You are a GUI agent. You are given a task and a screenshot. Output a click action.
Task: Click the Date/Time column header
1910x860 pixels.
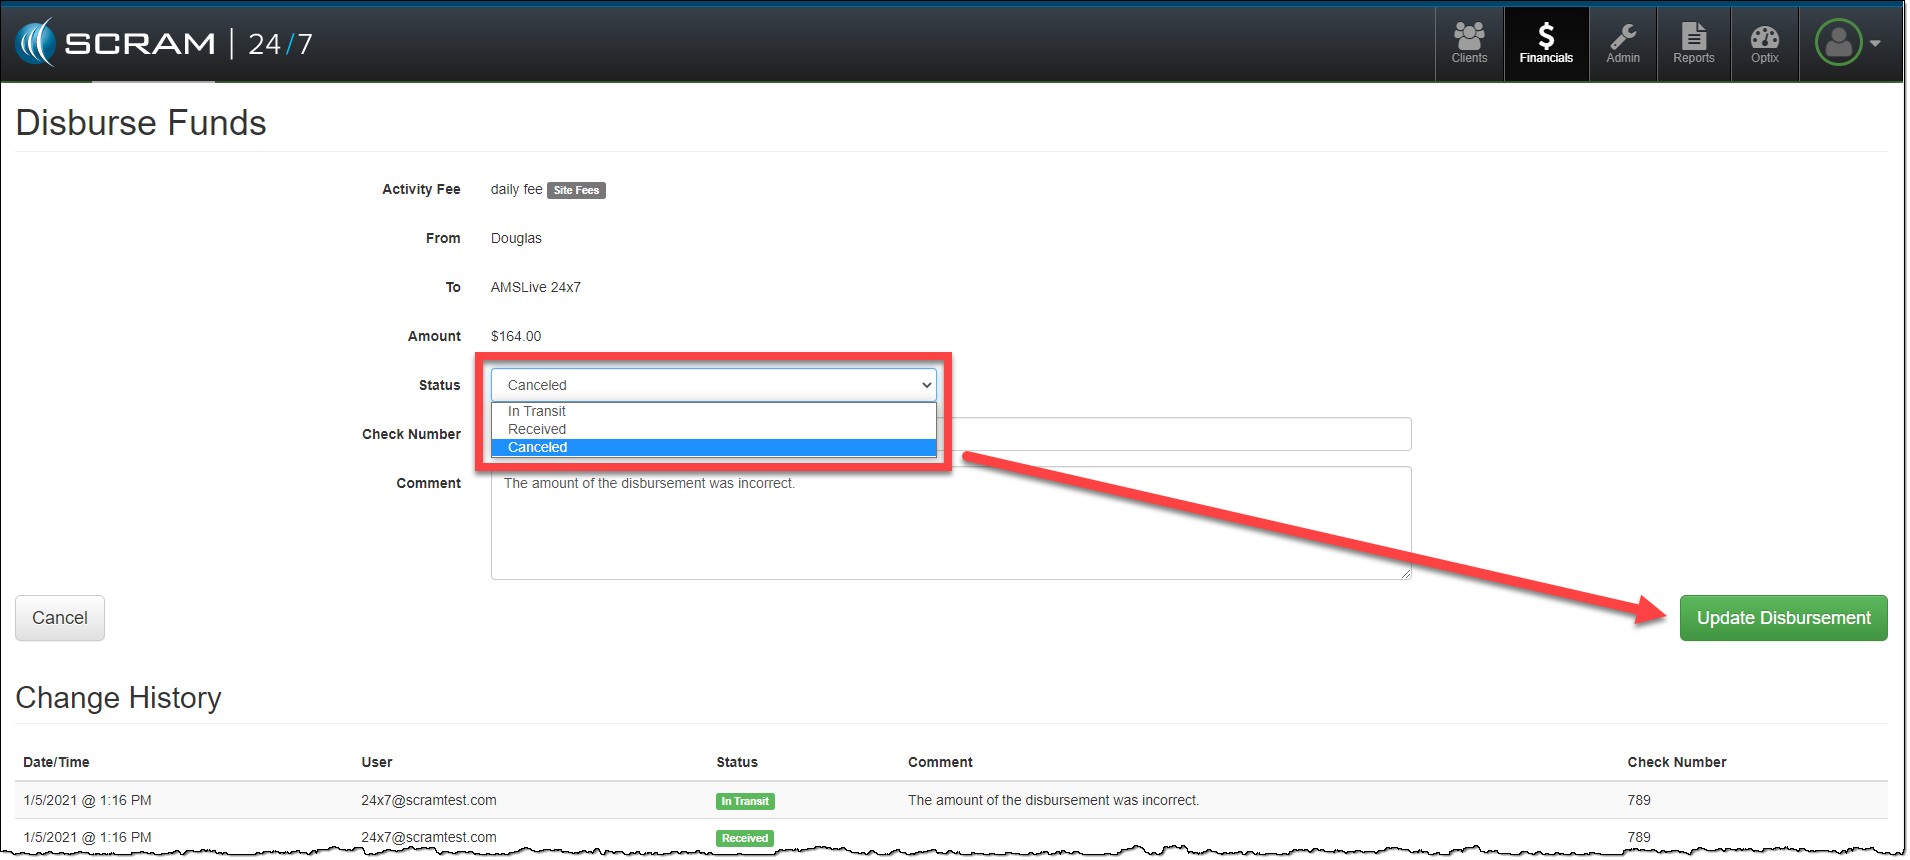tap(57, 762)
